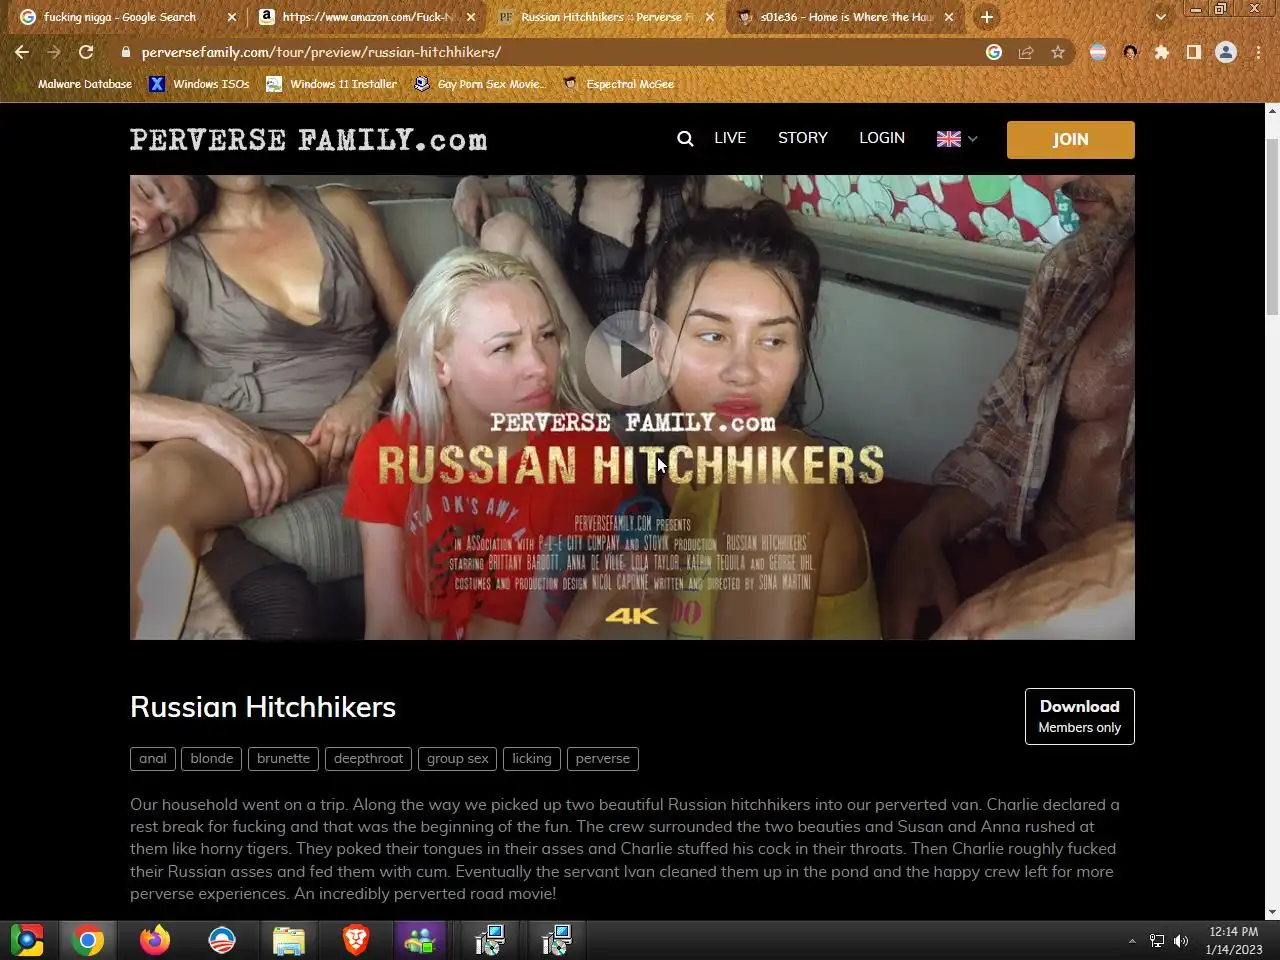Expand the tab search chevron in title bar

click(x=1160, y=17)
